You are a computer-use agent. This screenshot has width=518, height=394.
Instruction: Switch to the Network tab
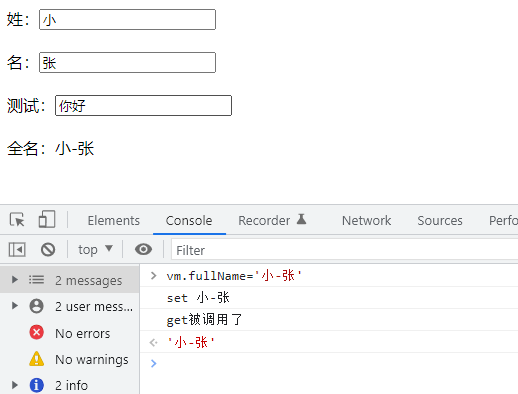coord(366,220)
